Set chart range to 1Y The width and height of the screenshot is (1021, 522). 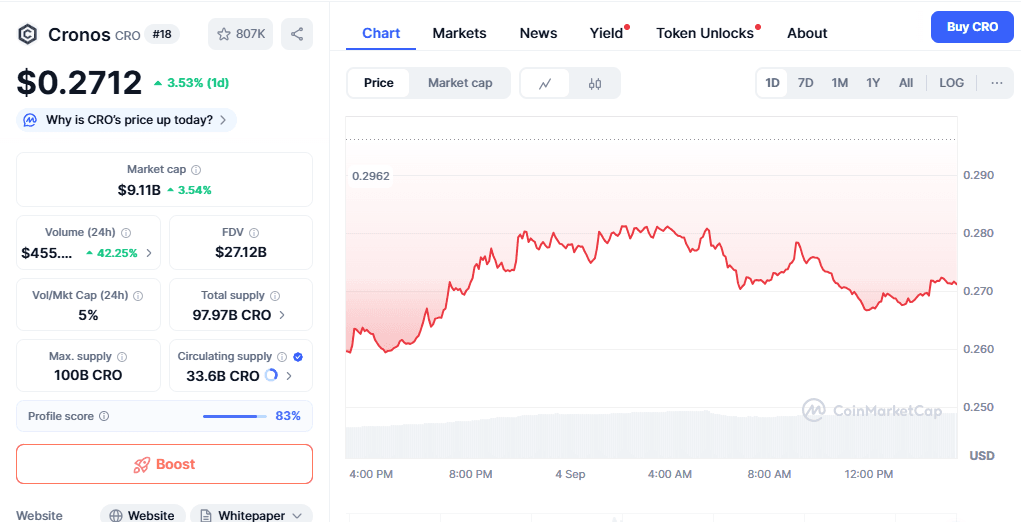[x=873, y=83]
